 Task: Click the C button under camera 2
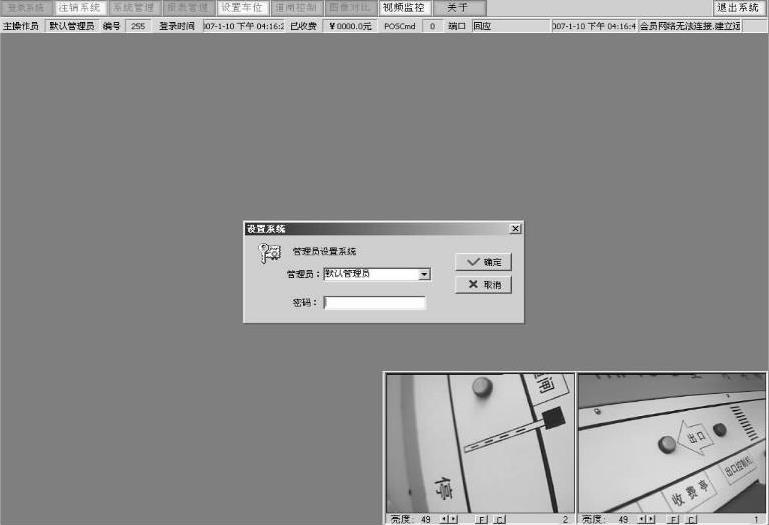pyautogui.click(x=499, y=520)
